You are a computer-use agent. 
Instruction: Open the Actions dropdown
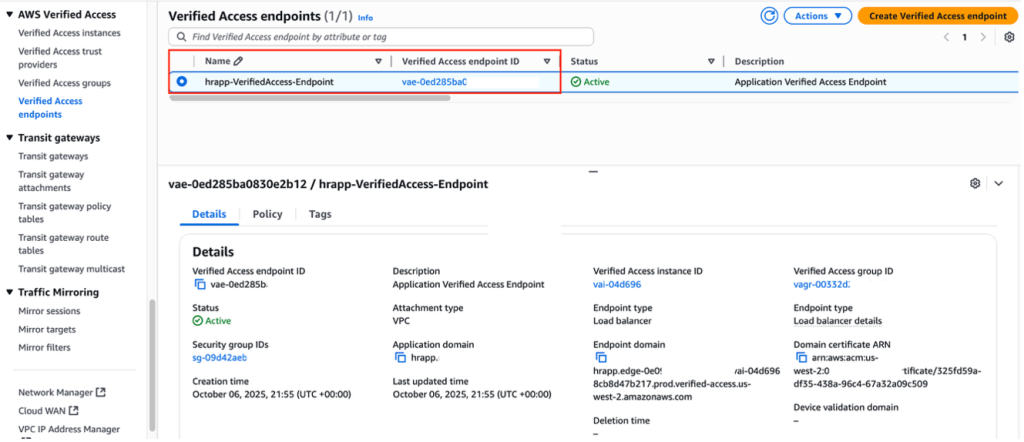click(x=818, y=16)
